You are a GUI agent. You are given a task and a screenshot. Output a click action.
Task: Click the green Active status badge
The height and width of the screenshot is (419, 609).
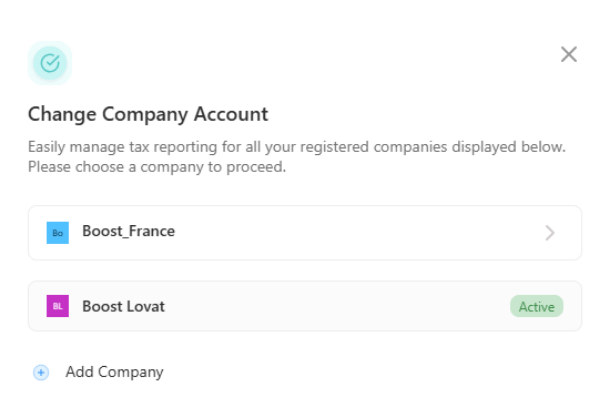coord(536,306)
